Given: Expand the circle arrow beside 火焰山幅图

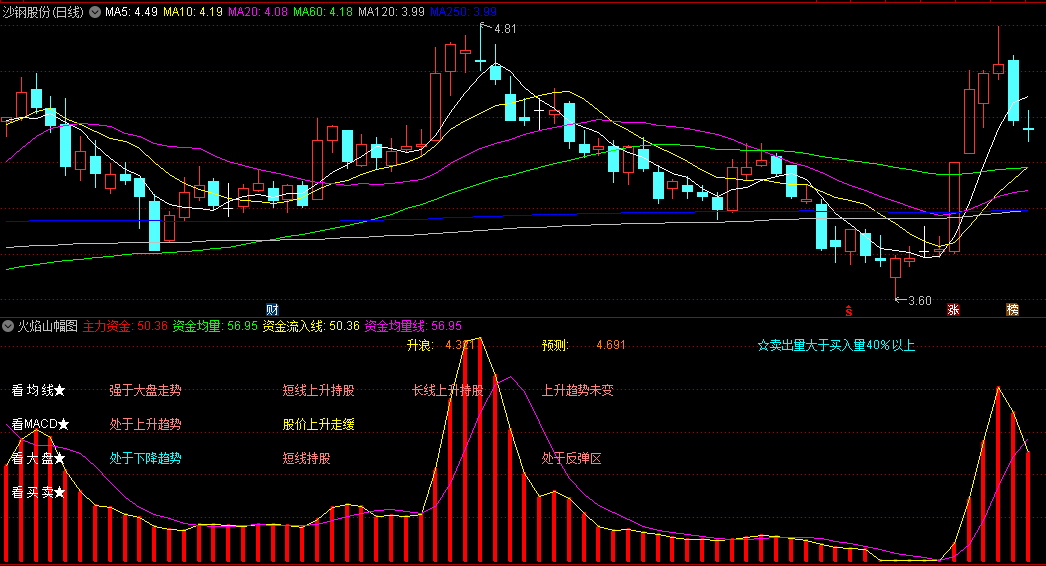Looking at the screenshot, I should pyautogui.click(x=8, y=326).
